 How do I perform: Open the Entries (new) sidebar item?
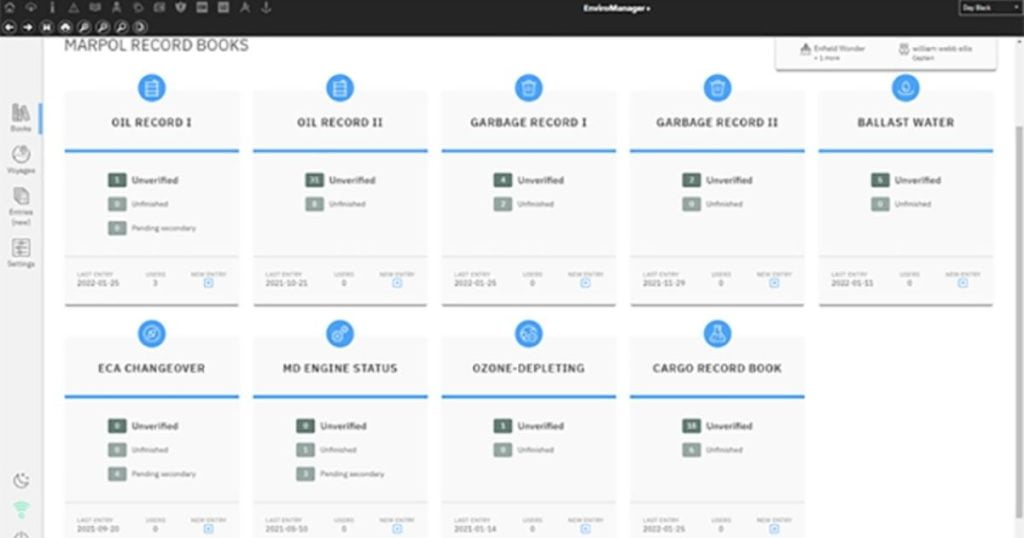coord(21,206)
